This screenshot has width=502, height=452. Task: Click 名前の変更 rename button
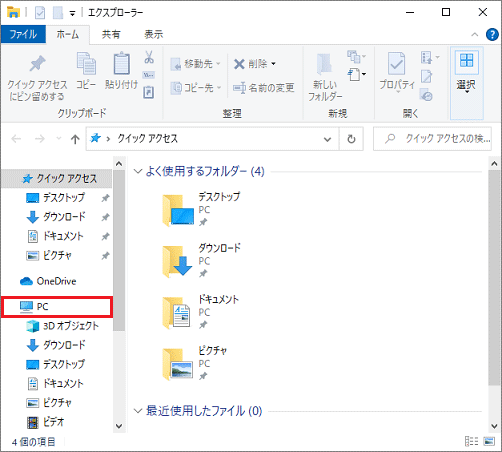pyautogui.click(x=263, y=88)
